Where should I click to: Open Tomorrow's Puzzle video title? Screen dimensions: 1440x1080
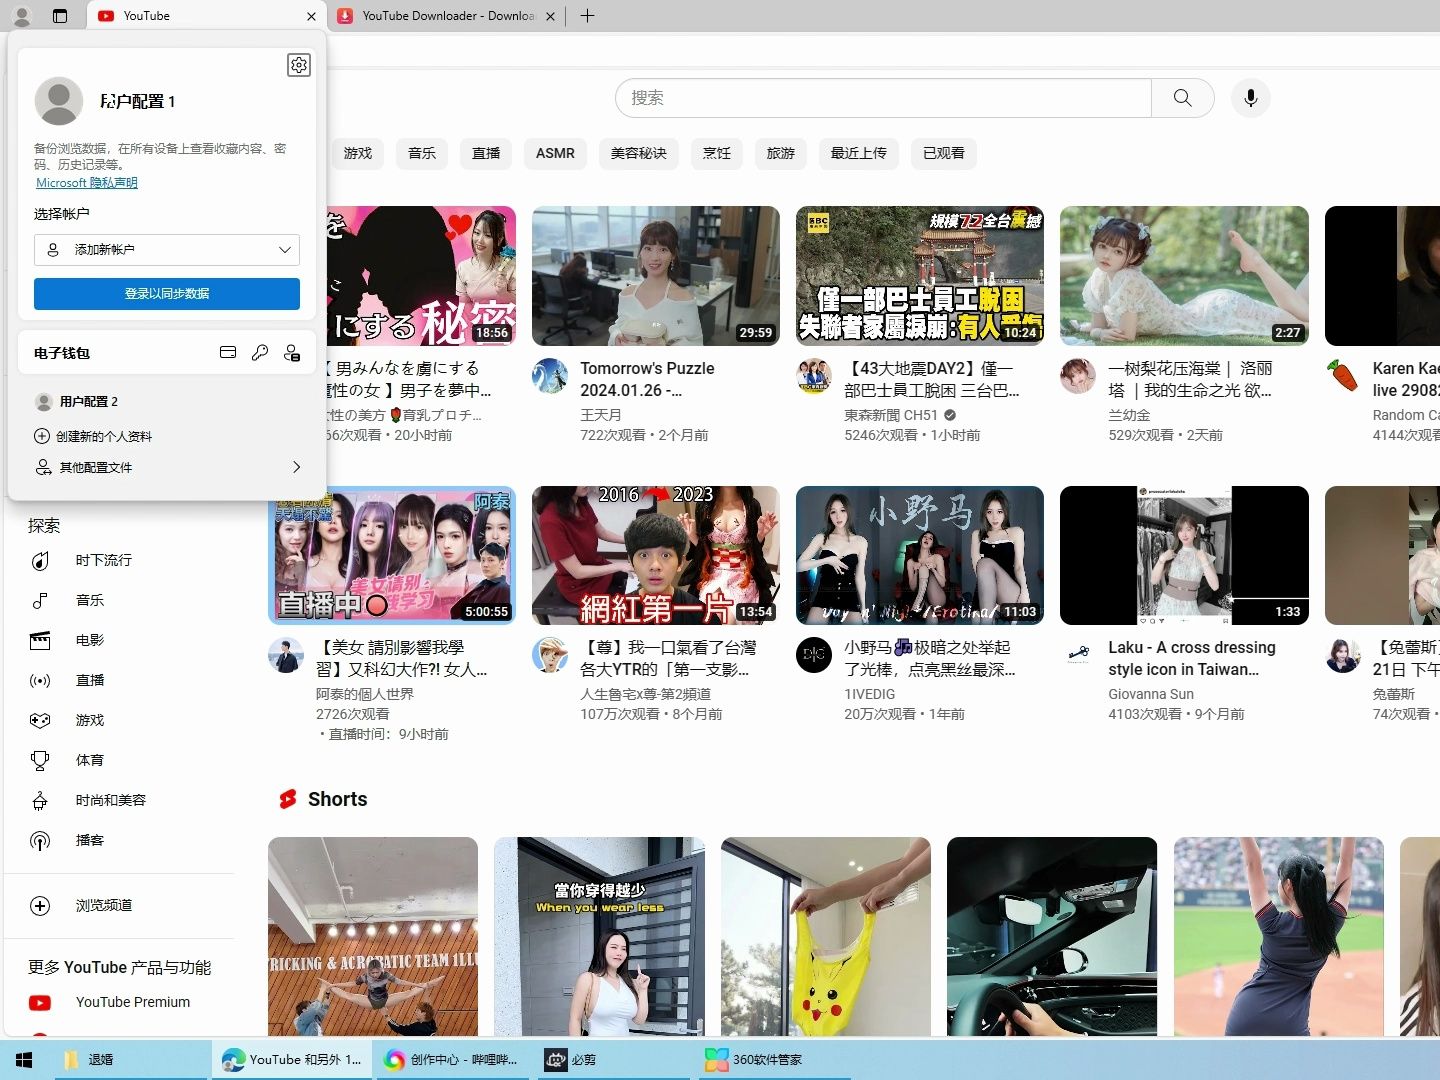[647, 379]
